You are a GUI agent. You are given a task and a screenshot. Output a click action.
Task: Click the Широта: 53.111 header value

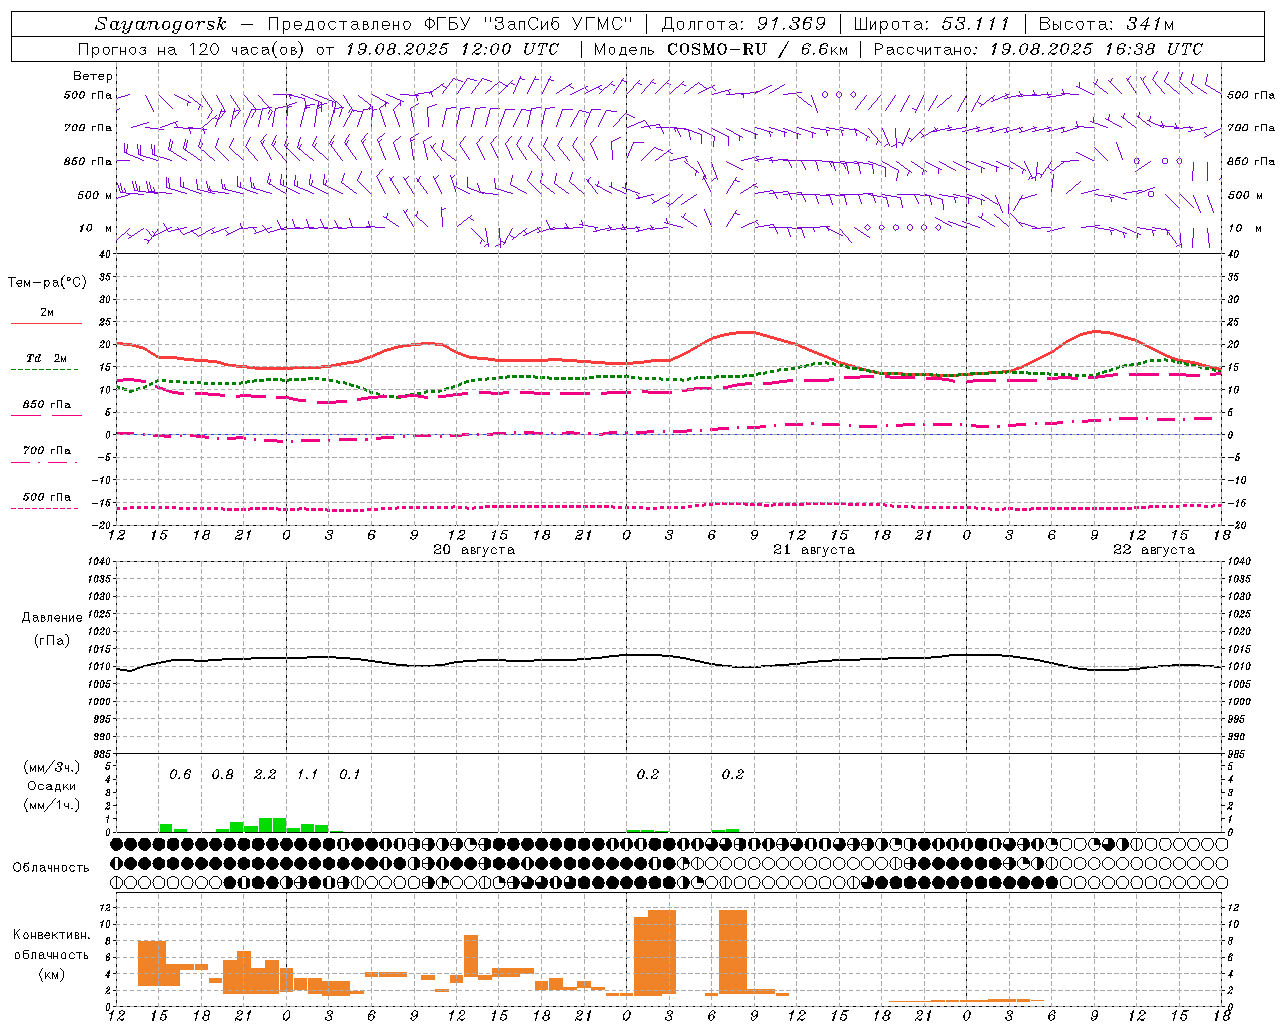click(932, 24)
